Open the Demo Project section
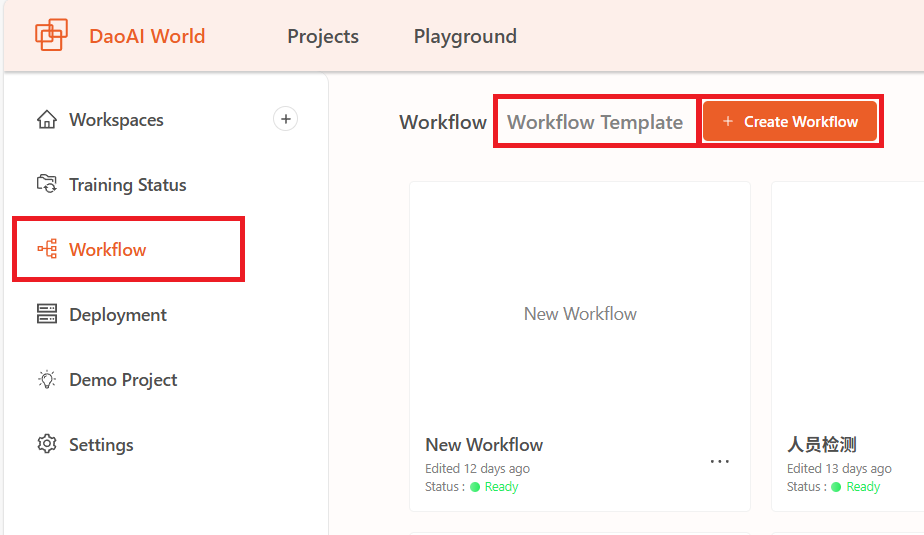This screenshot has height=535, width=924. coord(123,380)
